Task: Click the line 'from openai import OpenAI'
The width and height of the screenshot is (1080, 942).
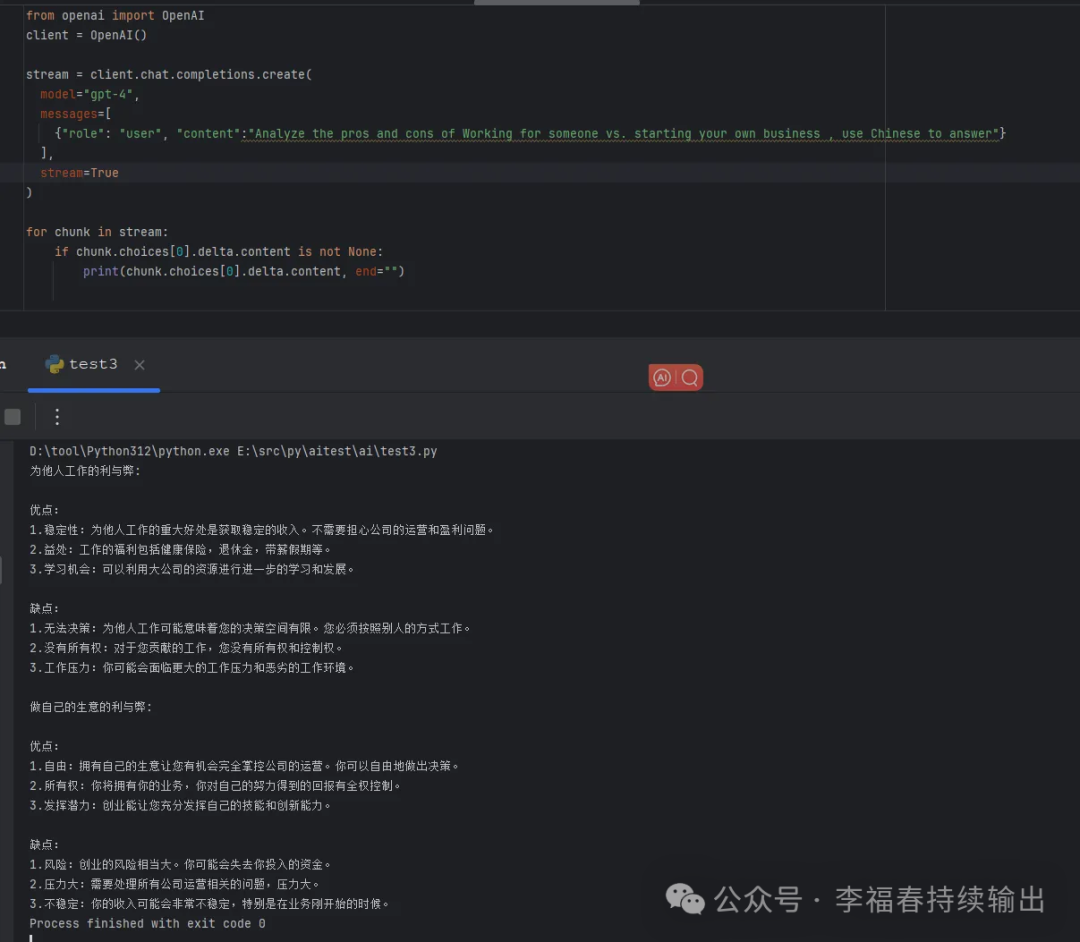Action: coord(115,15)
